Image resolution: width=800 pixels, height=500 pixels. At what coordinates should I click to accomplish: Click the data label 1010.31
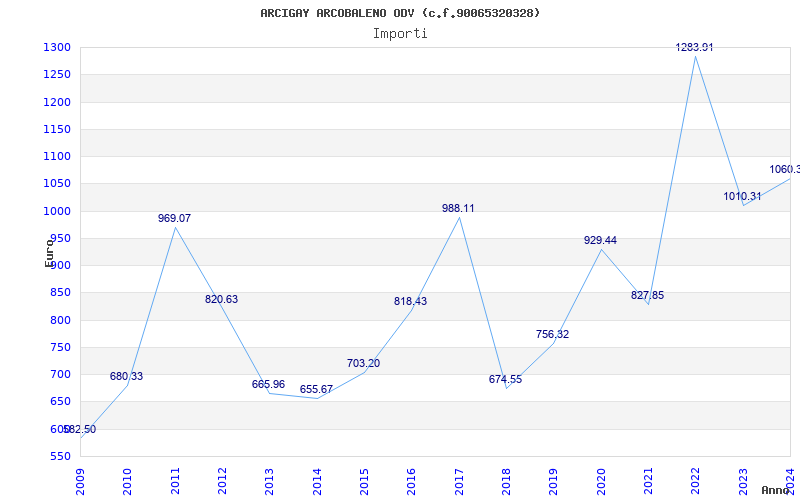pos(742,196)
